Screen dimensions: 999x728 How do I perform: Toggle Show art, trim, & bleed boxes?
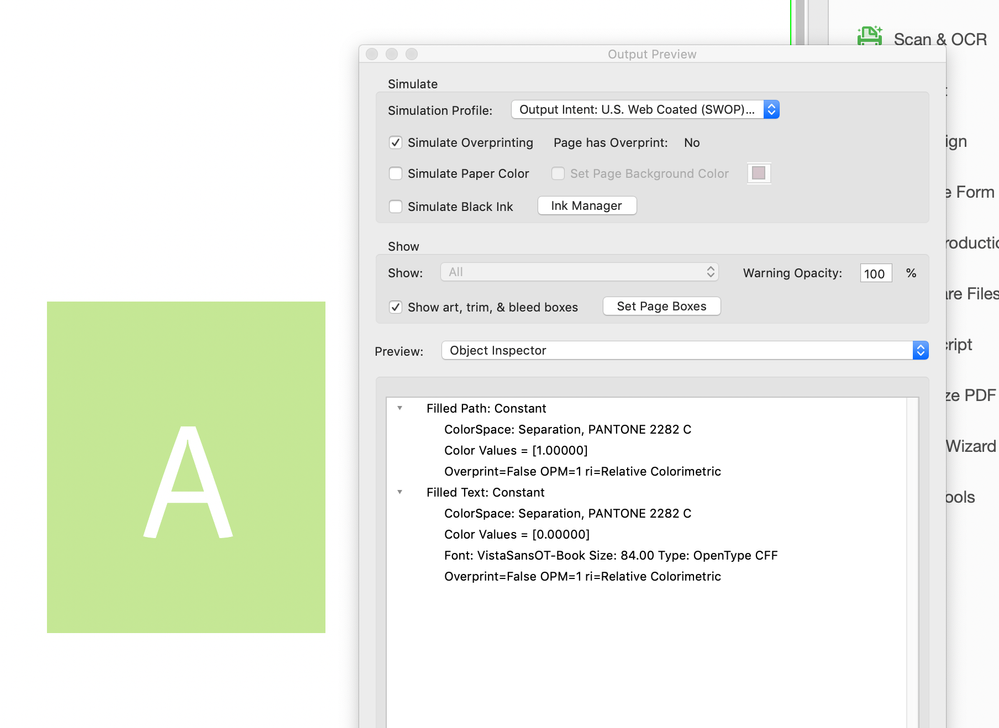coord(396,307)
